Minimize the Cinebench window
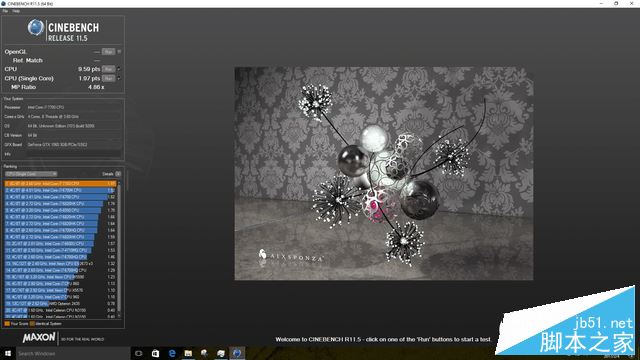The image size is (640, 360). (601, 3)
